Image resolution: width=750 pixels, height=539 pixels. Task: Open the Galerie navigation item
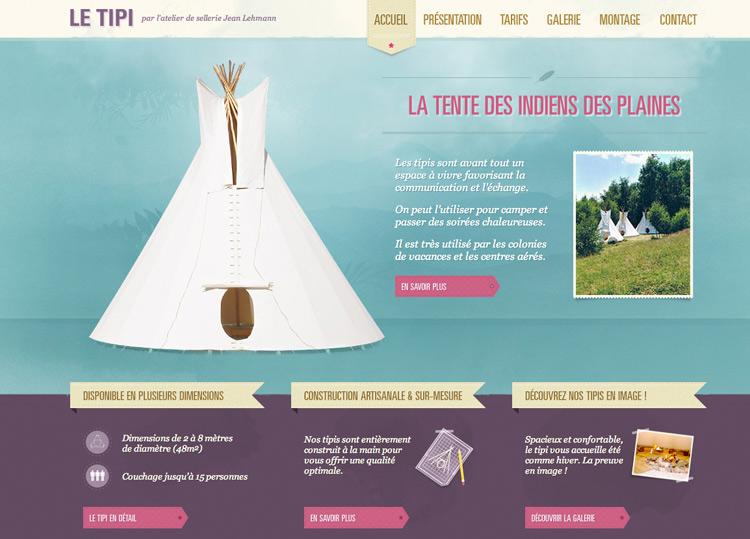click(563, 20)
